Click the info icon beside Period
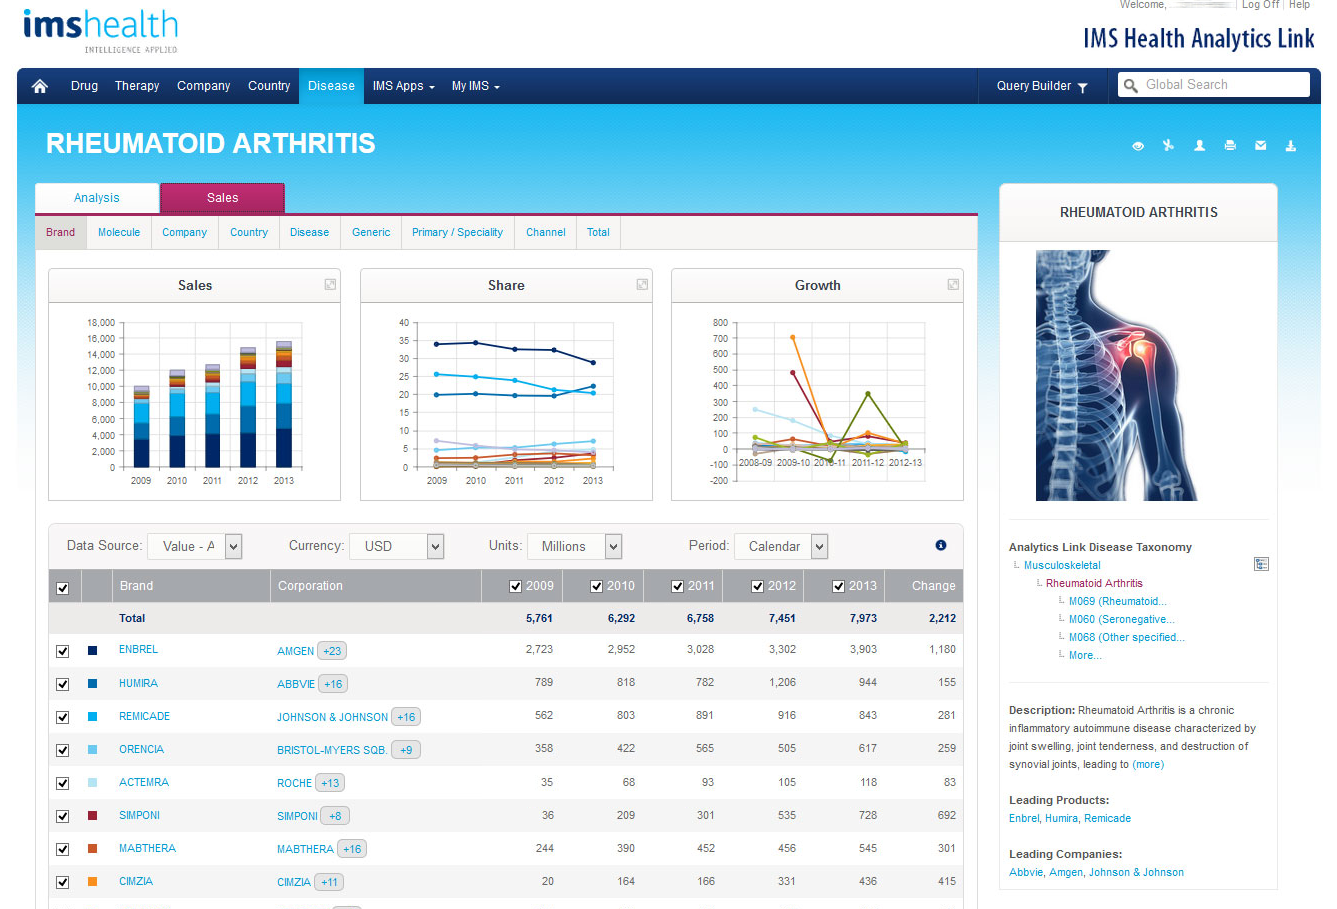Image resolution: width=1337 pixels, height=909 pixels. [941, 545]
